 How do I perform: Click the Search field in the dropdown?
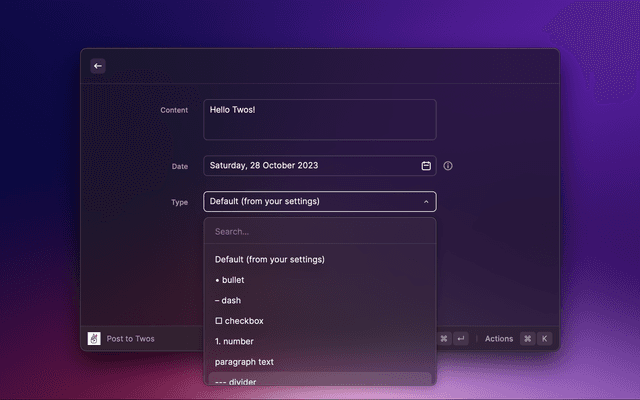pos(320,231)
